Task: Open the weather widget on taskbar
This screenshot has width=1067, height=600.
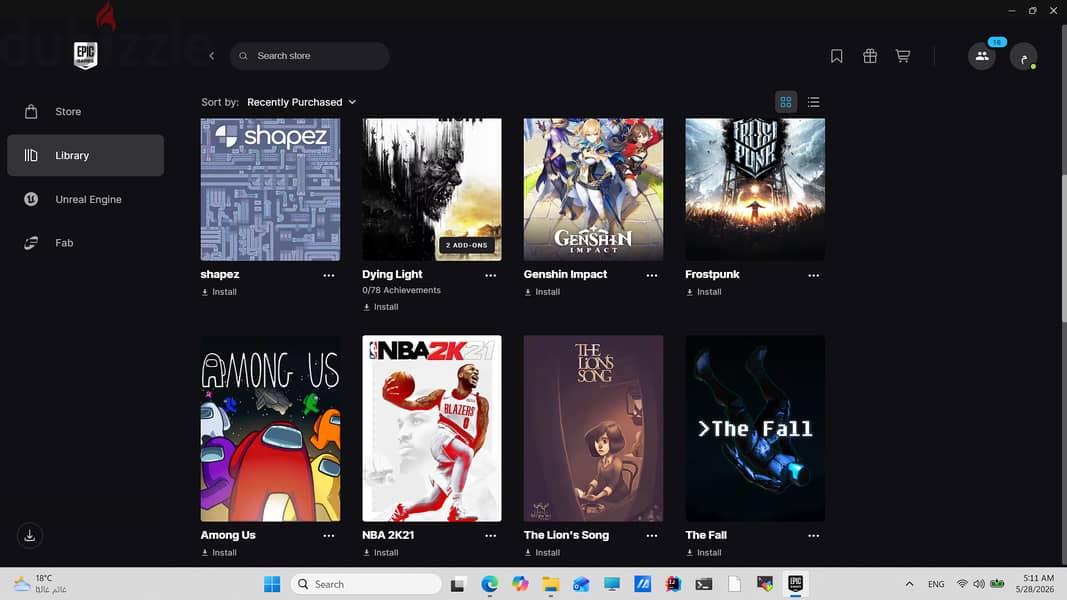Action: point(41,584)
